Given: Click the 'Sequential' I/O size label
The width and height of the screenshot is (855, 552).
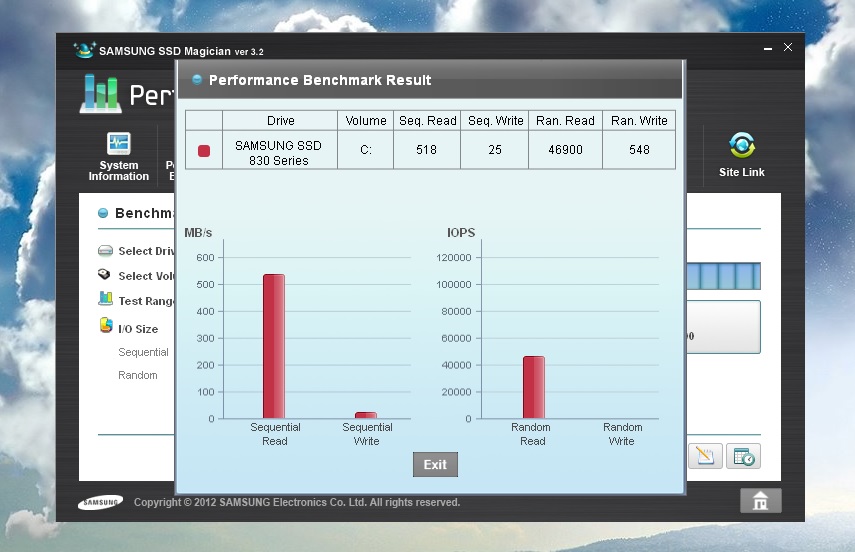Looking at the screenshot, I should pyautogui.click(x=143, y=352).
